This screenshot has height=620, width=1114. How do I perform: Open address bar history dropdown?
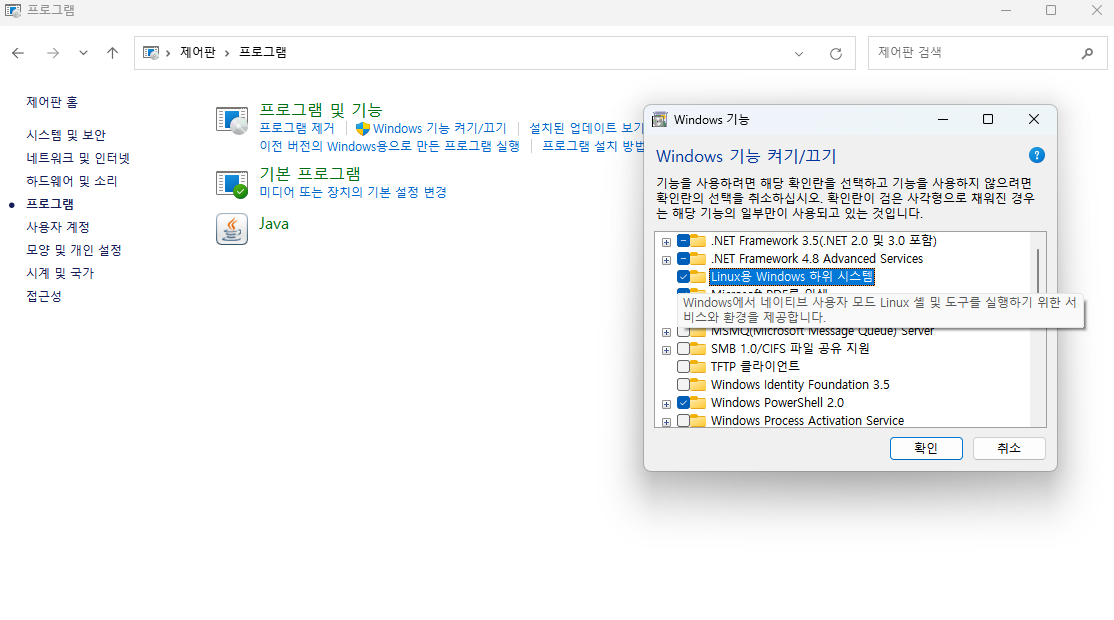pos(799,53)
